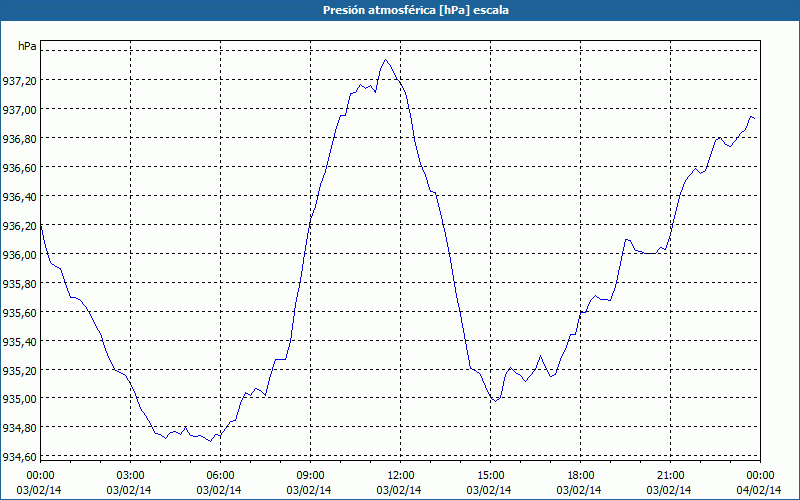The width and height of the screenshot is (800, 500).
Task: Select the 935,00 y-axis tick
Action: (x=19, y=398)
